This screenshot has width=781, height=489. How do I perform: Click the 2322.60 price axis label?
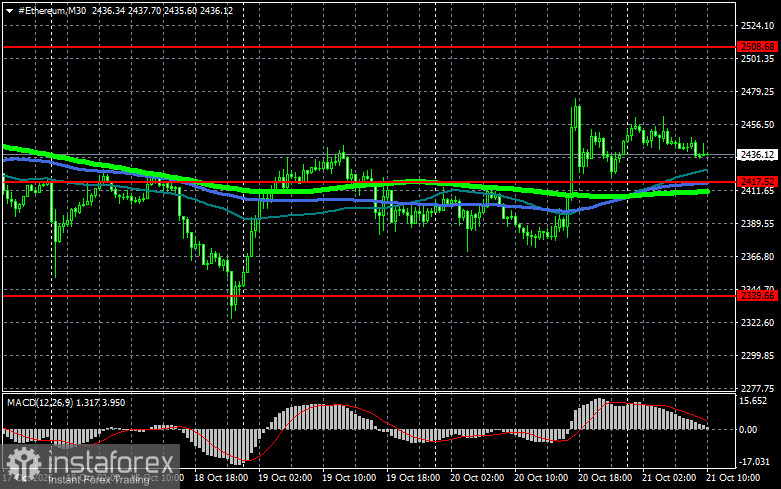pos(758,323)
